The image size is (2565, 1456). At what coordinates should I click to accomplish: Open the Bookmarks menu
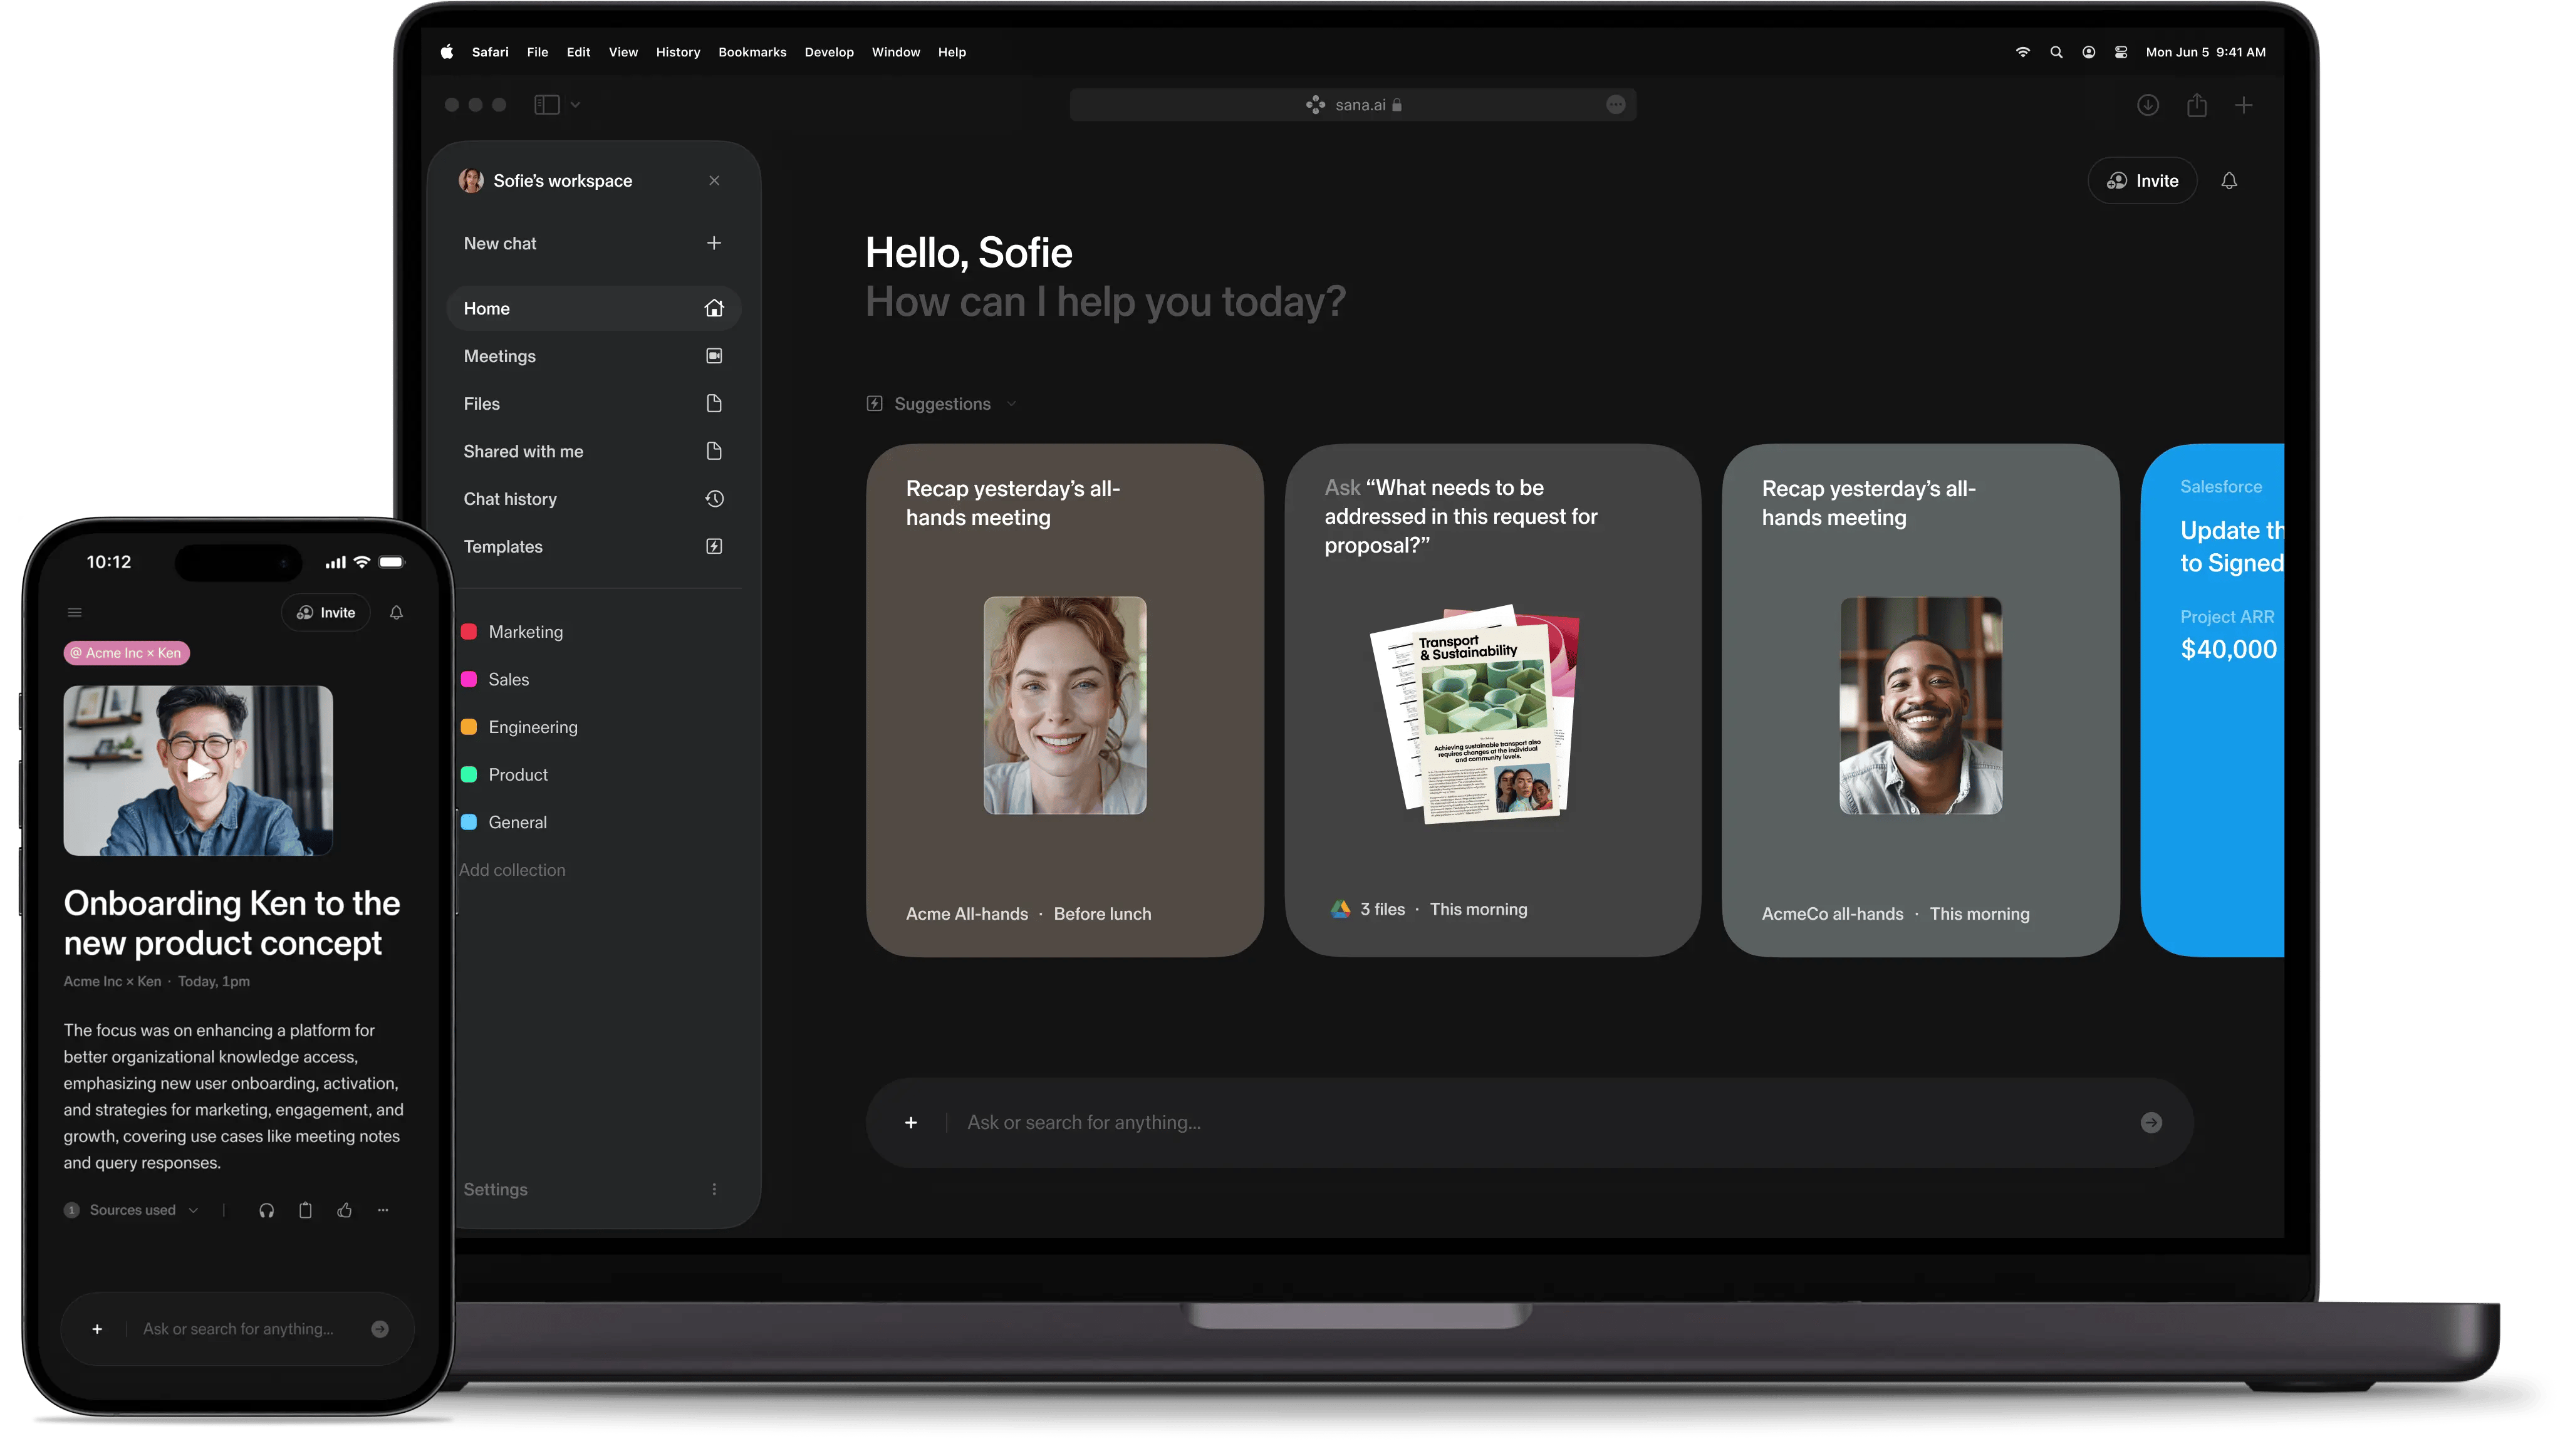[752, 52]
